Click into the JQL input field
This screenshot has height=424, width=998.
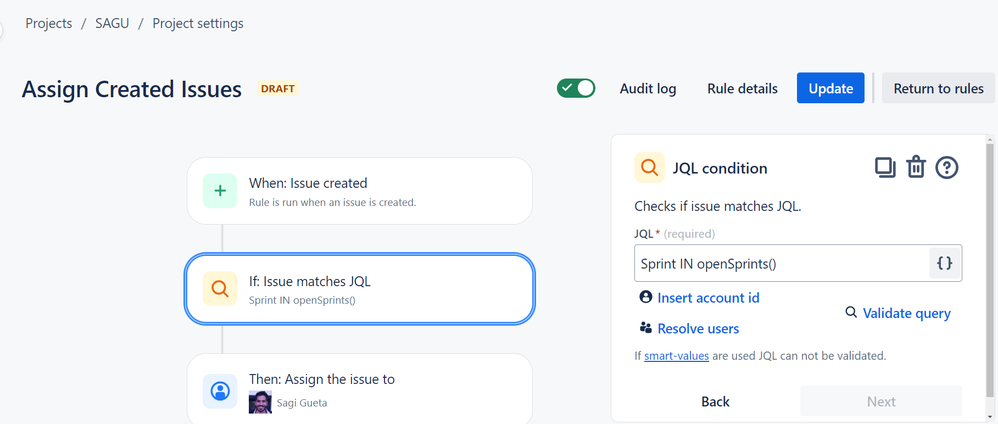[x=780, y=263]
